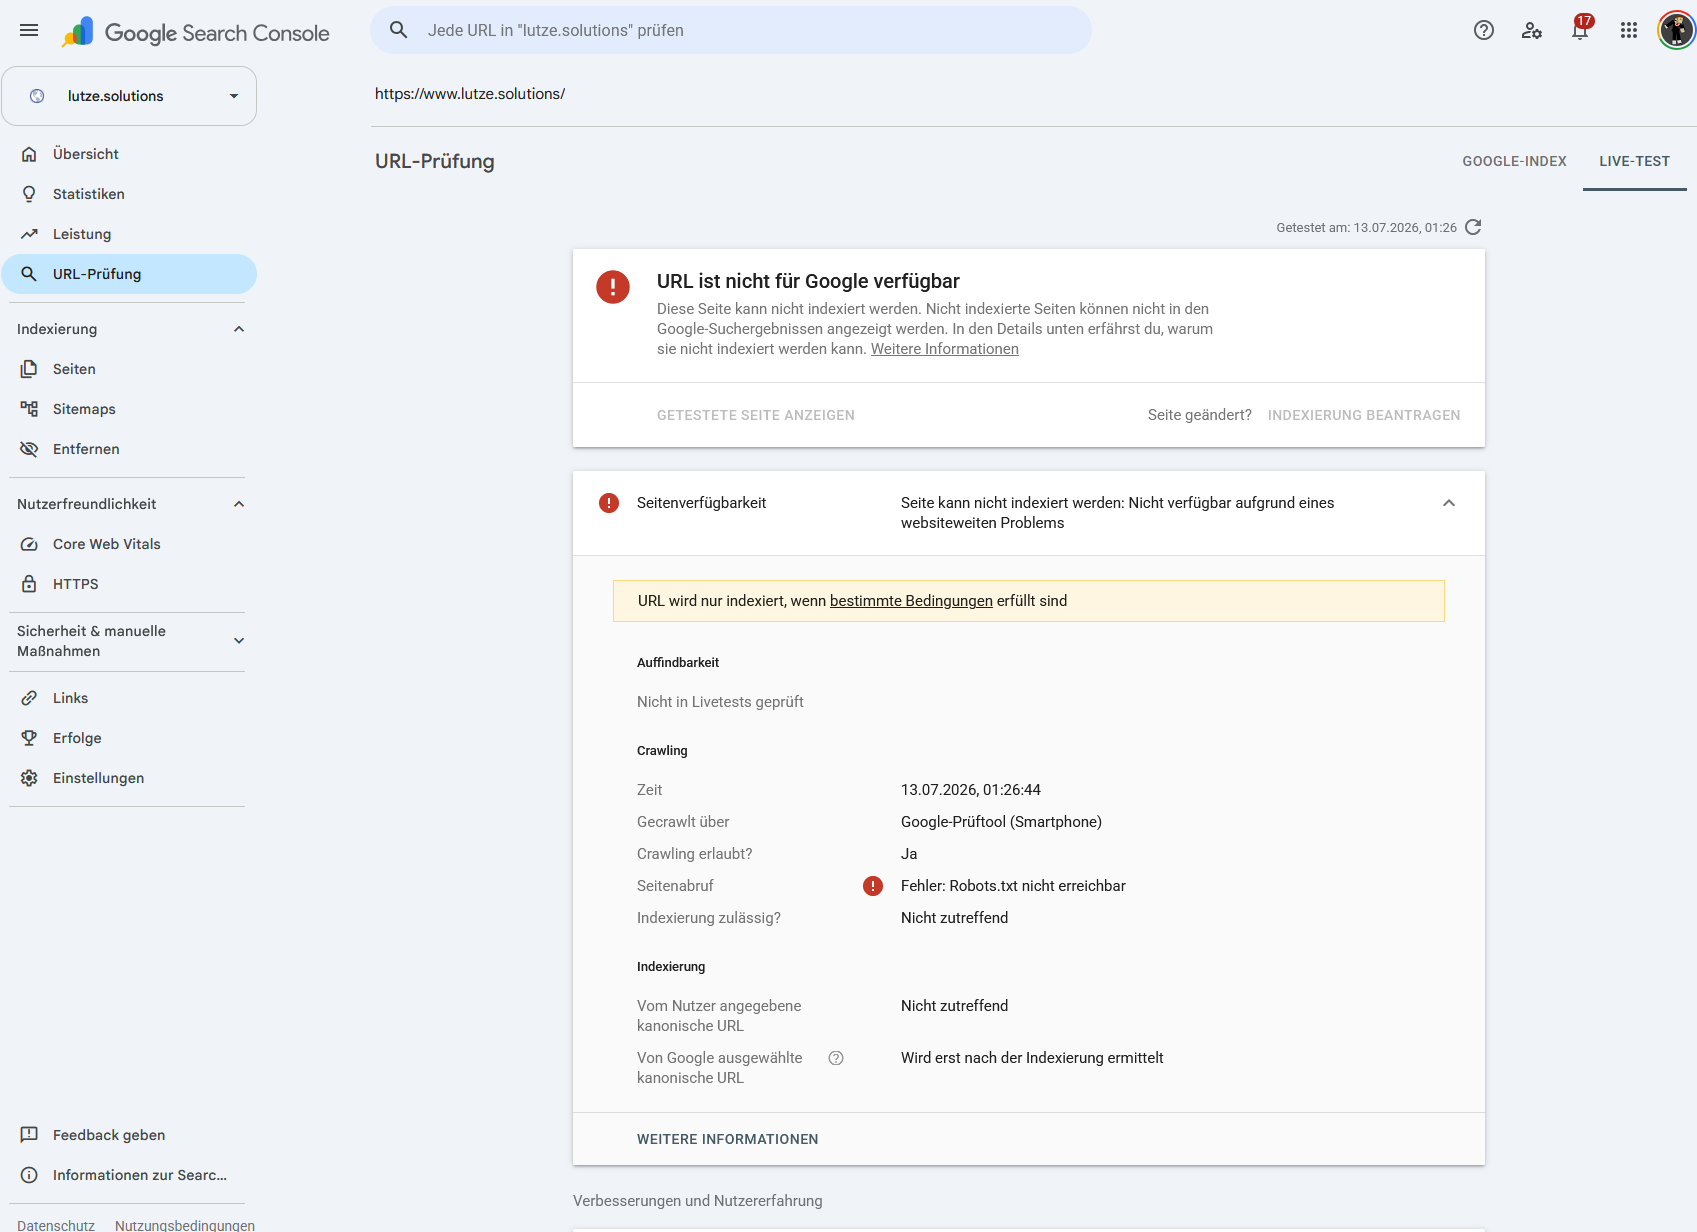The height and width of the screenshot is (1232, 1697).
Task: Switch to the GOOGLE-INDEX tab
Action: point(1514,161)
